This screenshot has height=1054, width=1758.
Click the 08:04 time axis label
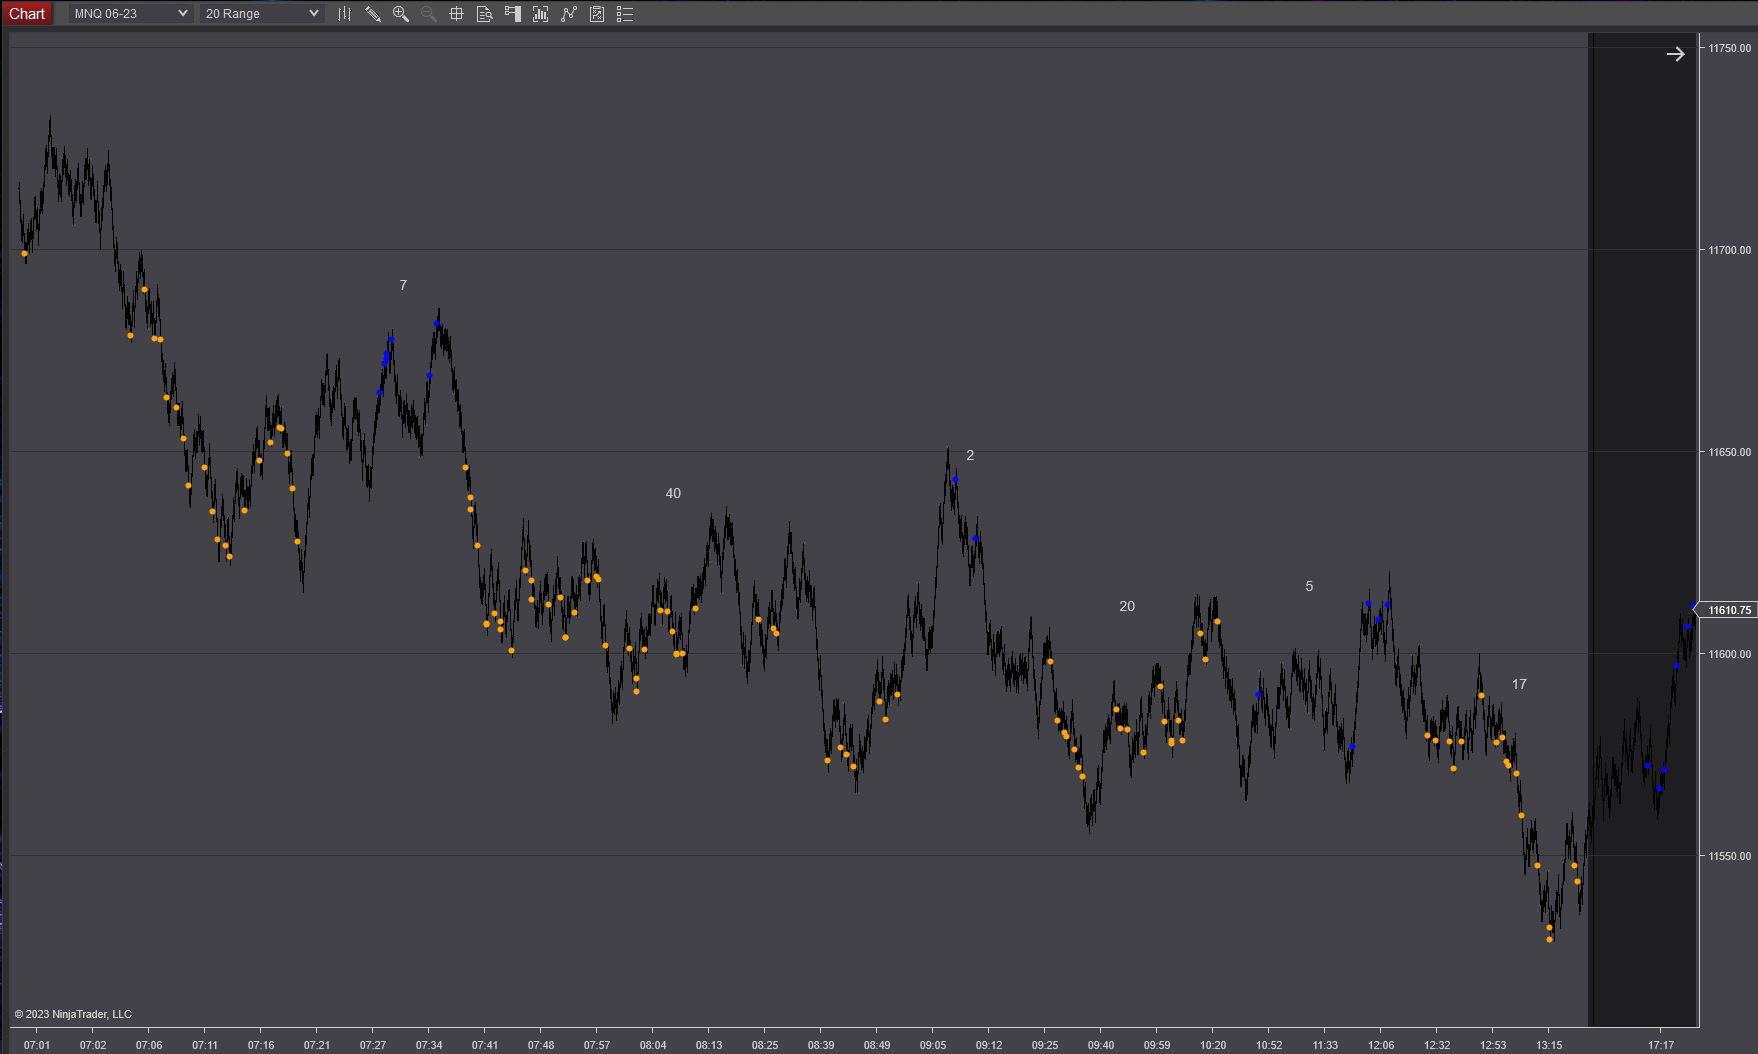[x=653, y=1045]
